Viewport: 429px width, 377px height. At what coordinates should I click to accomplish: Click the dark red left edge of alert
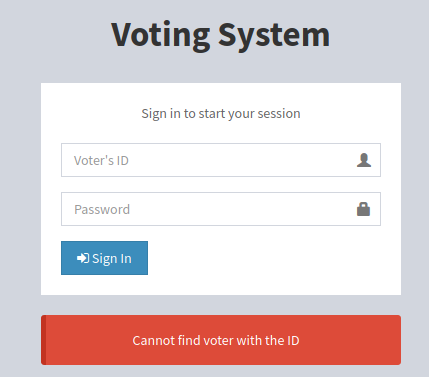coord(43,340)
